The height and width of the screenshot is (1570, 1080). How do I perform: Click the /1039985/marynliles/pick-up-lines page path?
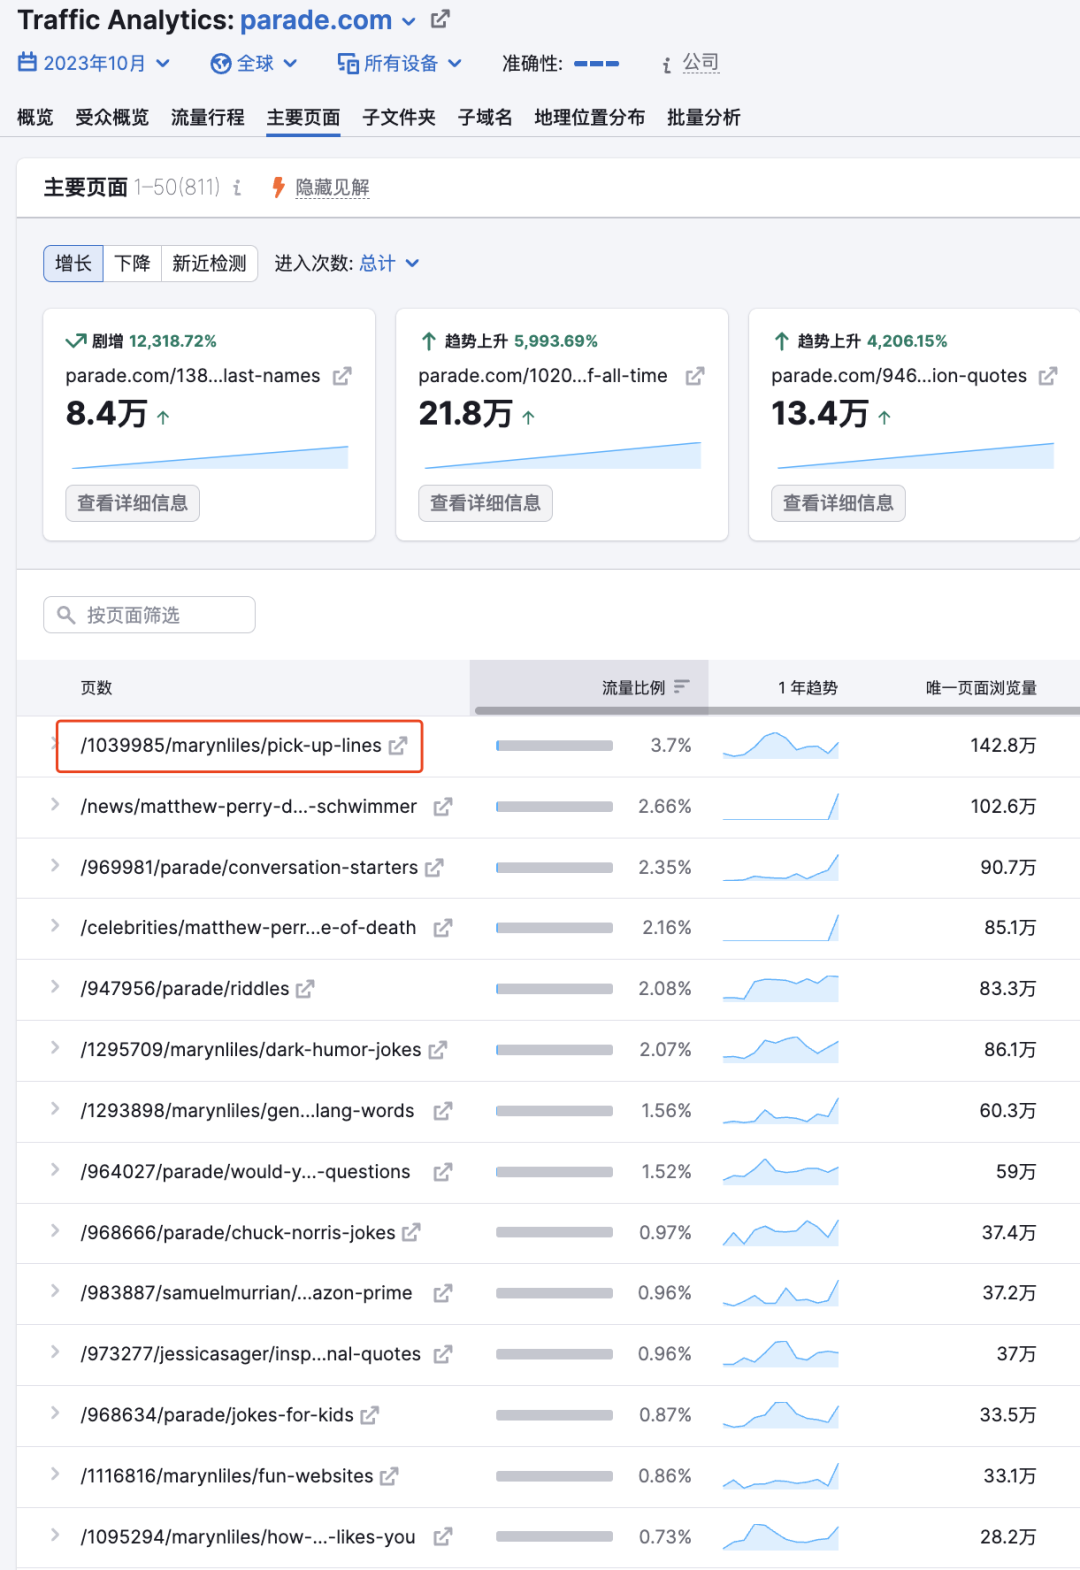231,746
